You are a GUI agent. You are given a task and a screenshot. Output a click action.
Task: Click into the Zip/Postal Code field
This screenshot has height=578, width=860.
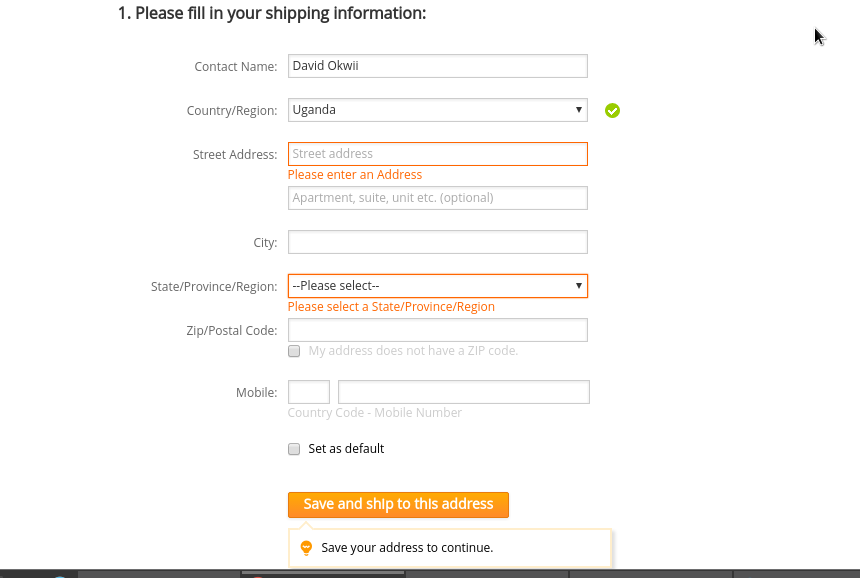pyautogui.click(x=437, y=330)
